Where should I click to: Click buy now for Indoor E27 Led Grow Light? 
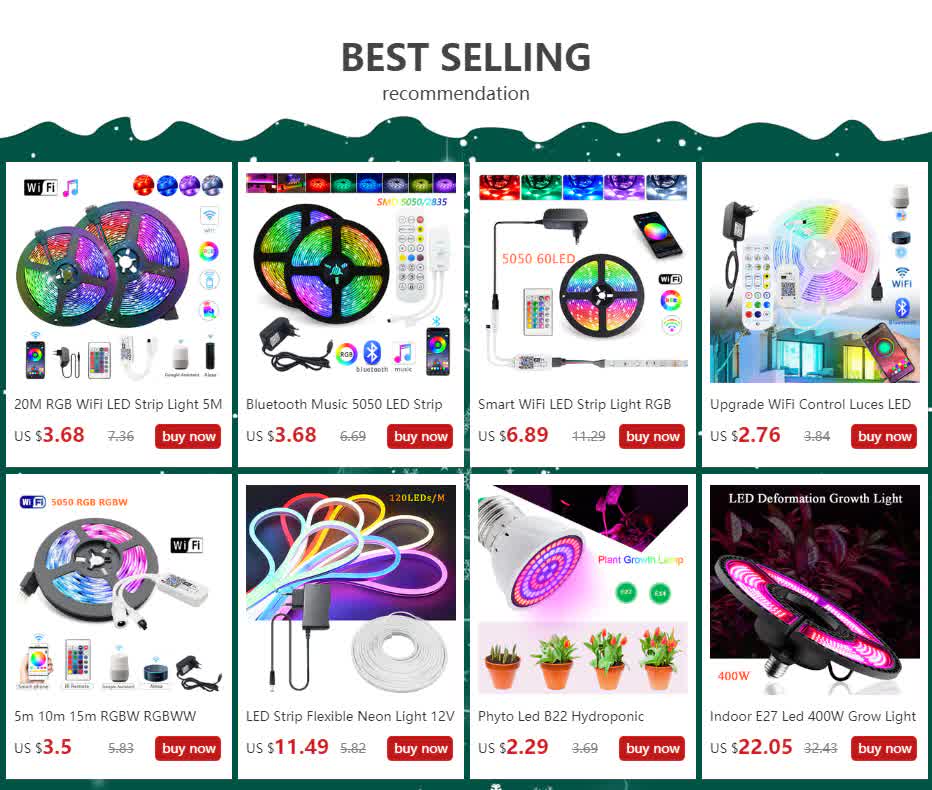point(884,748)
